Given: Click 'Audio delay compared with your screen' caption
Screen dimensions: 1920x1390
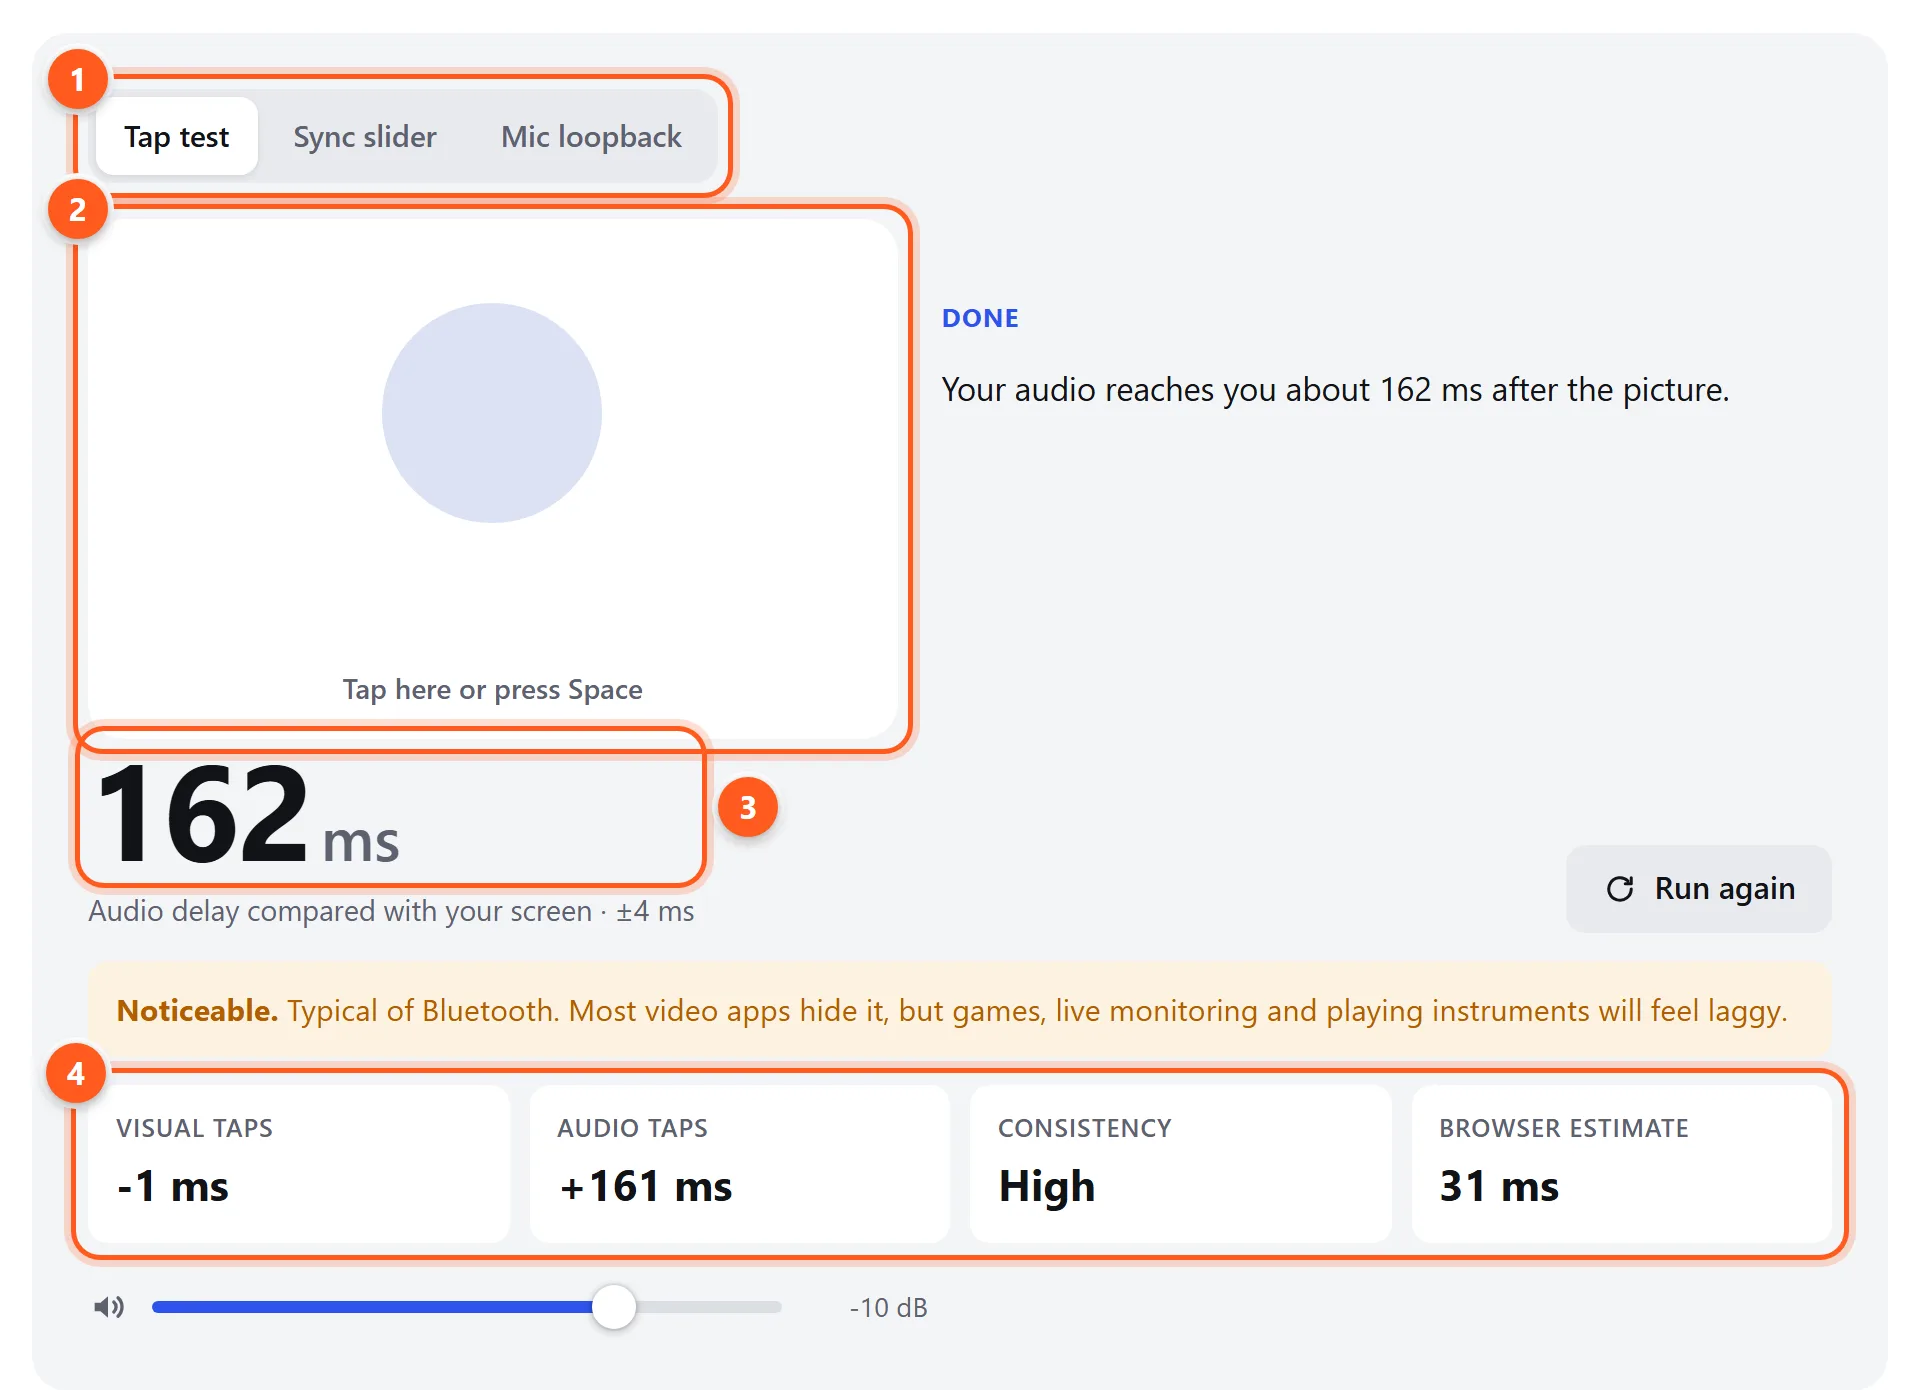Looking at the screenshot, I should (x=391, y=912).
